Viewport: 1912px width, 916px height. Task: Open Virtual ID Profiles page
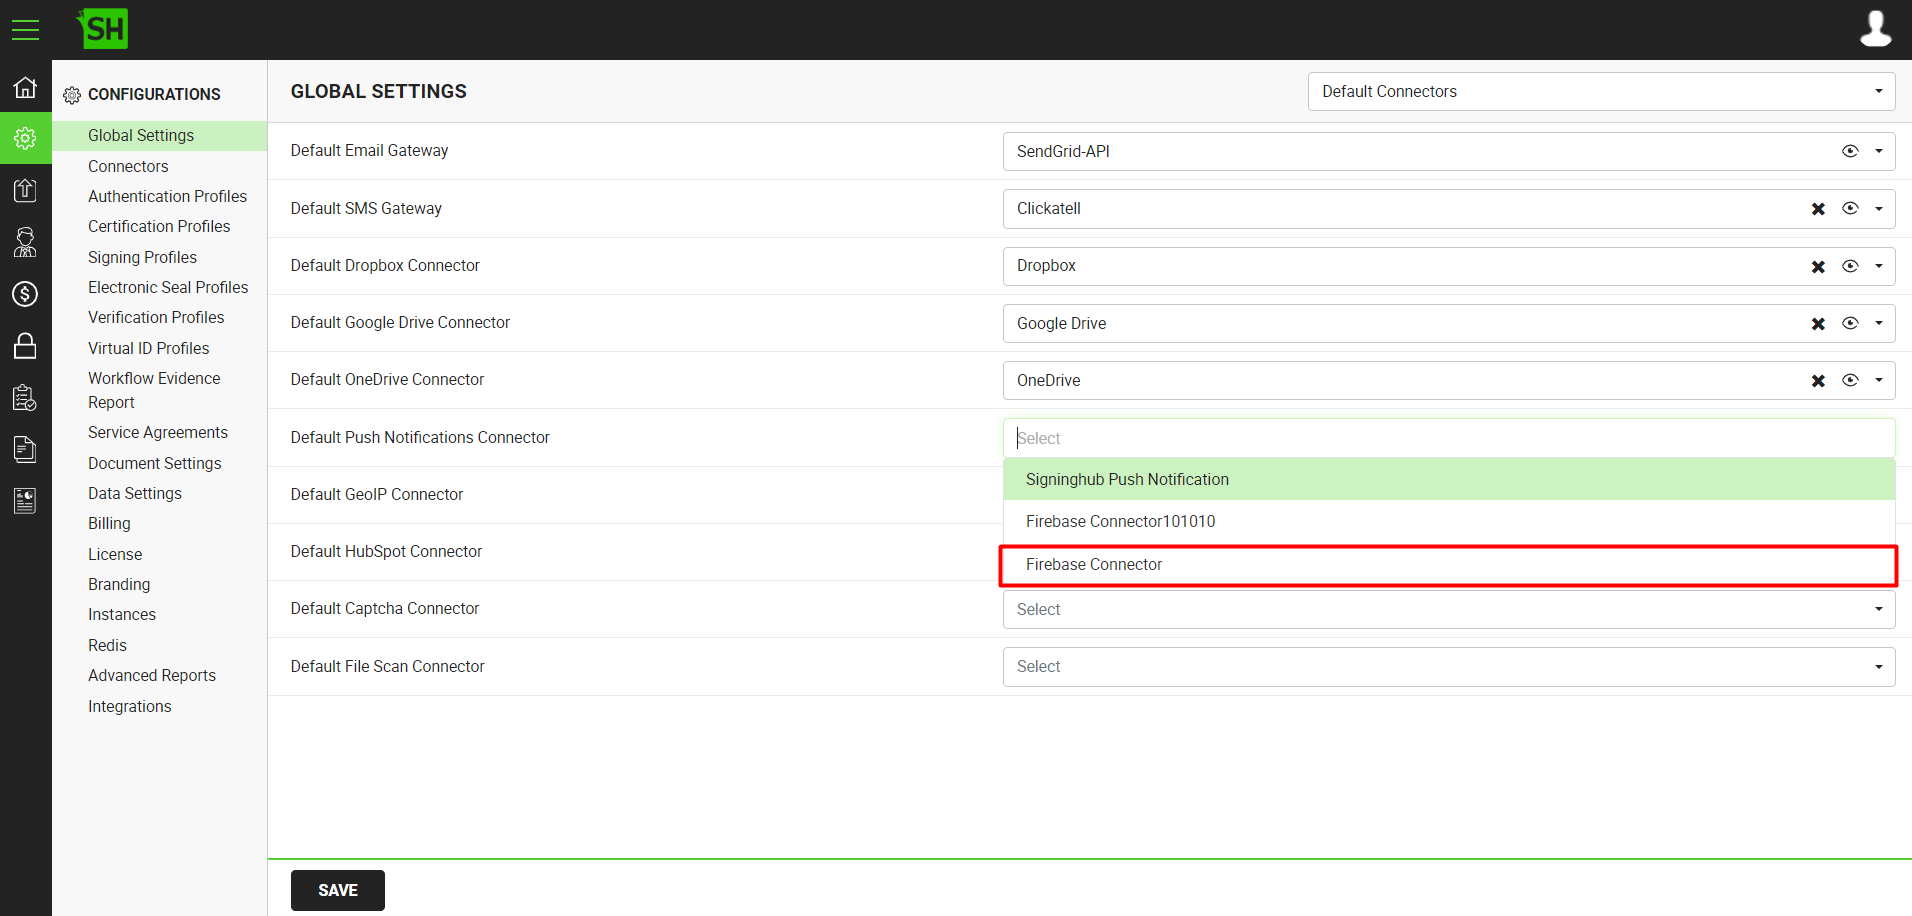point(149,348)
